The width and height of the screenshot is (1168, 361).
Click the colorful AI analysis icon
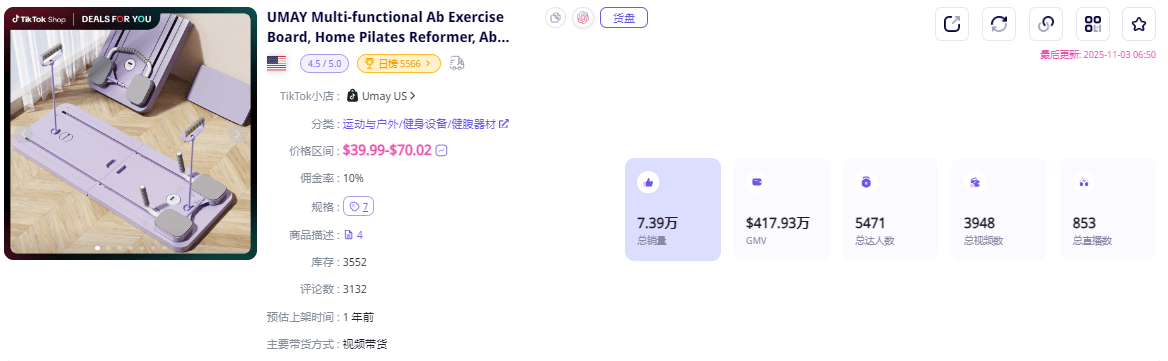click(x=583, y=18)
